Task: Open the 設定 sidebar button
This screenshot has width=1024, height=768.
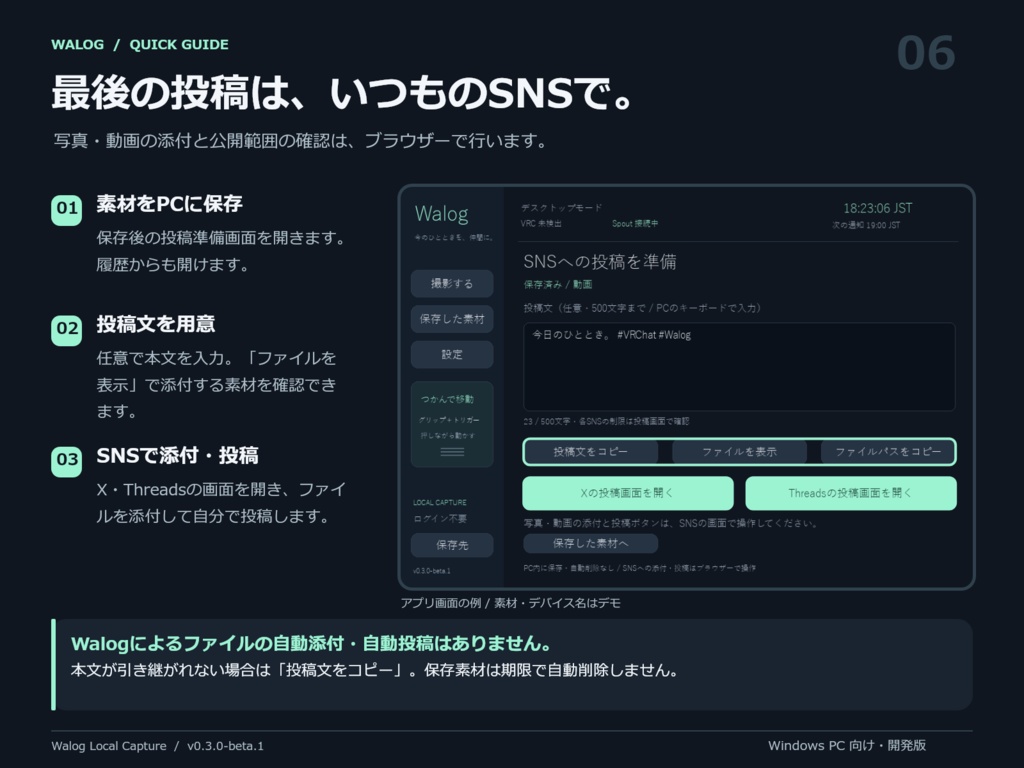Action: pos(452,354)
